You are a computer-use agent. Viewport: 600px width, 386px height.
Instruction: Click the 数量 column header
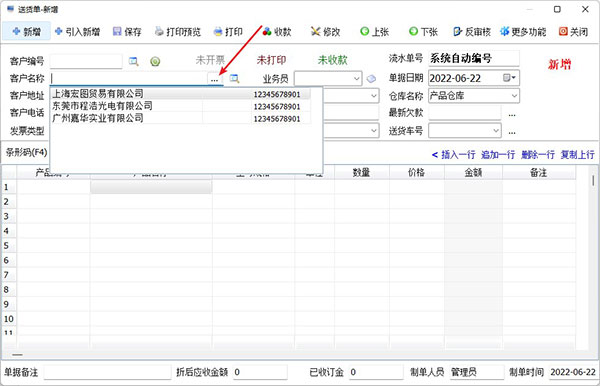pos(362,173)
